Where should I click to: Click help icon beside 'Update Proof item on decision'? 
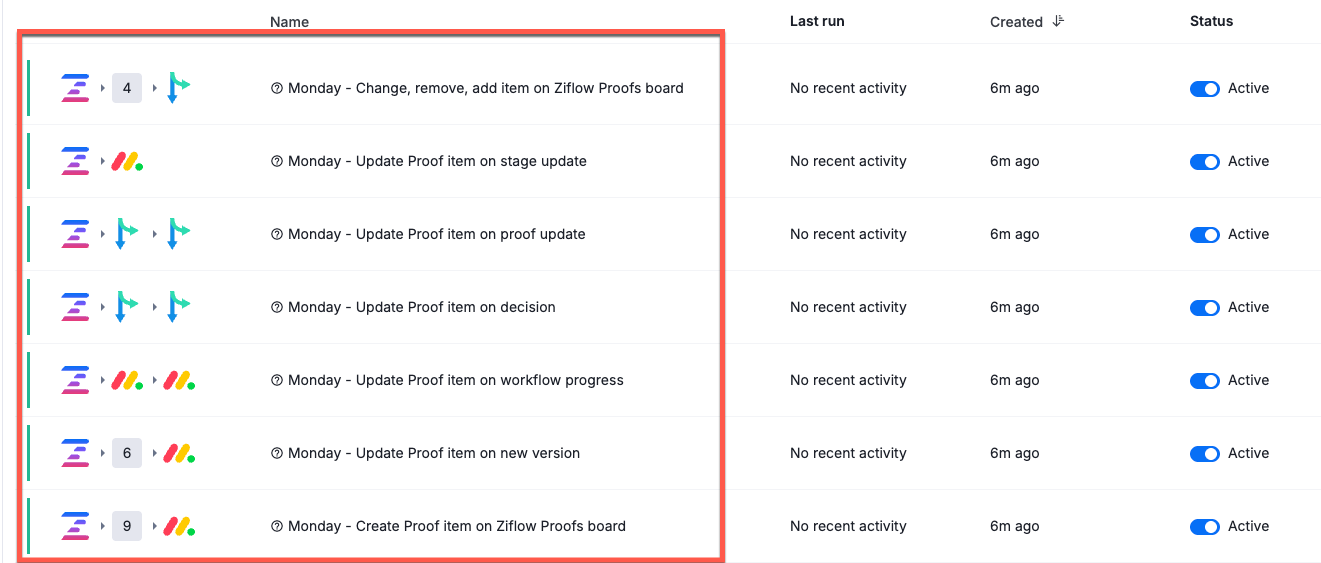click(277, 307)
